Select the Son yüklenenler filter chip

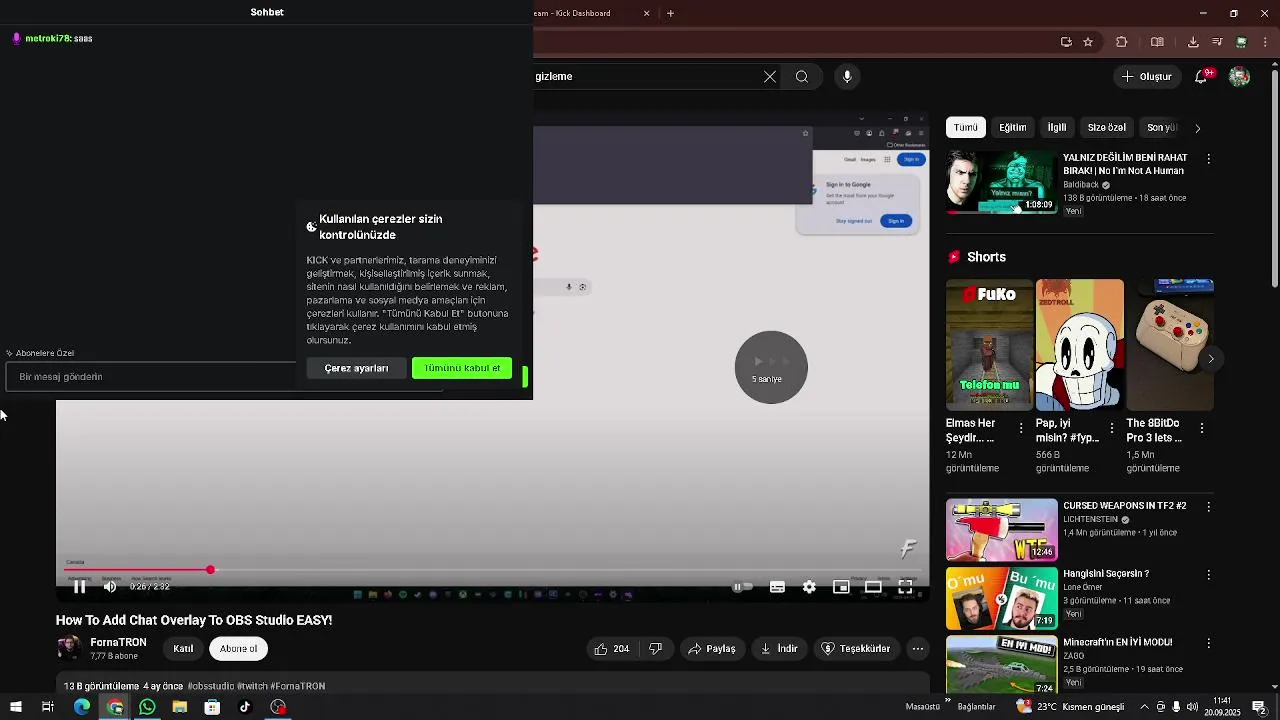[x=1162, y=128]
